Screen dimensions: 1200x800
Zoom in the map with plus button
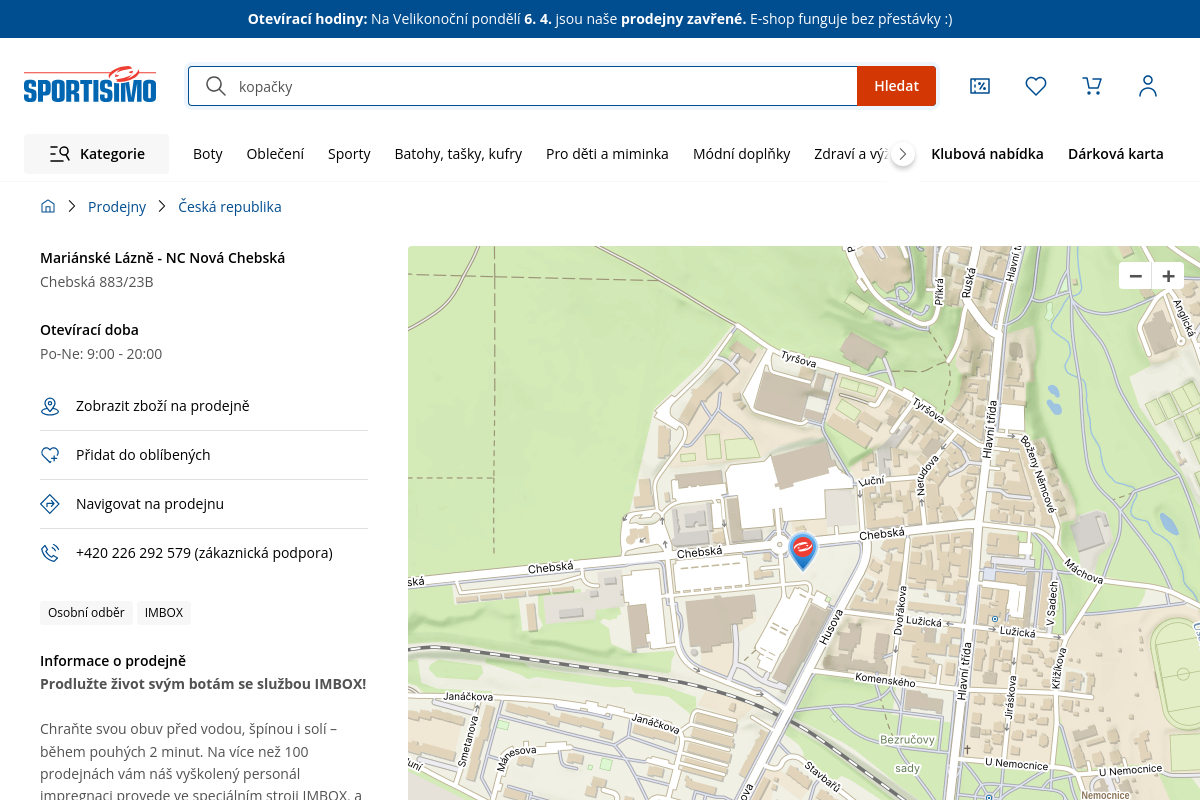pyautogui.click(x=1168, y=276)
